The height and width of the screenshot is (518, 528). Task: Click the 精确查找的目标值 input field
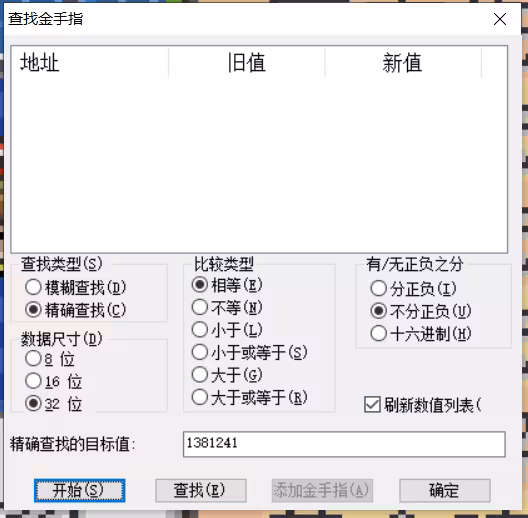pos(344,444)
